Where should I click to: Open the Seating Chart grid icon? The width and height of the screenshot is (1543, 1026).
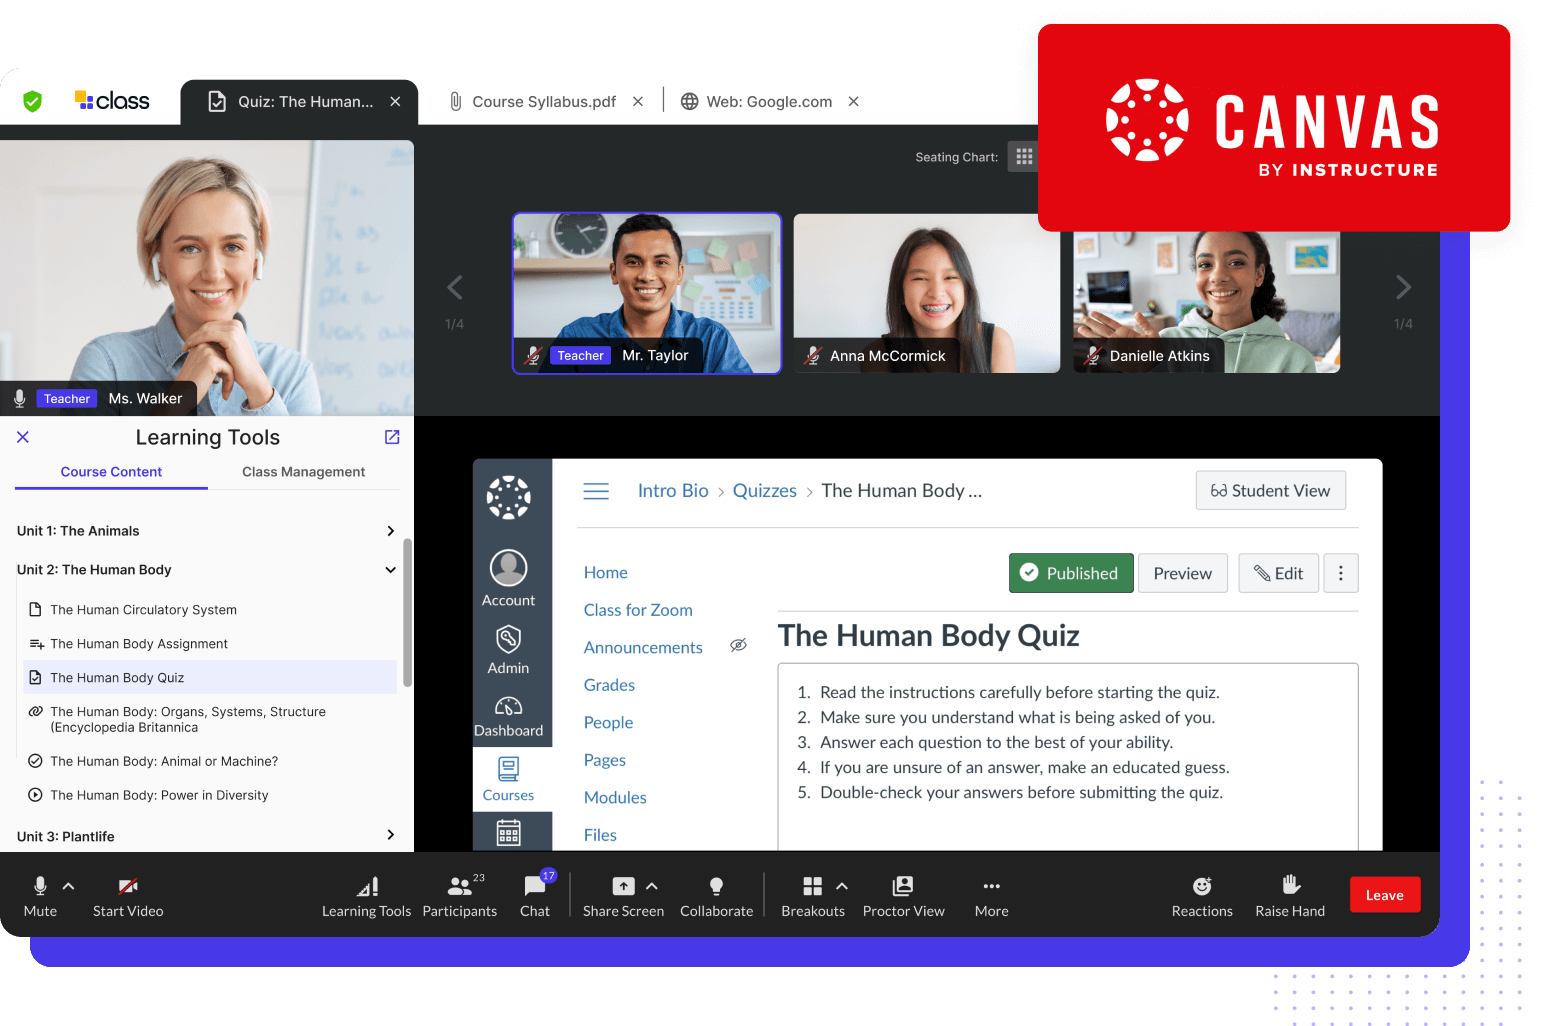[x=1023, y=157]
